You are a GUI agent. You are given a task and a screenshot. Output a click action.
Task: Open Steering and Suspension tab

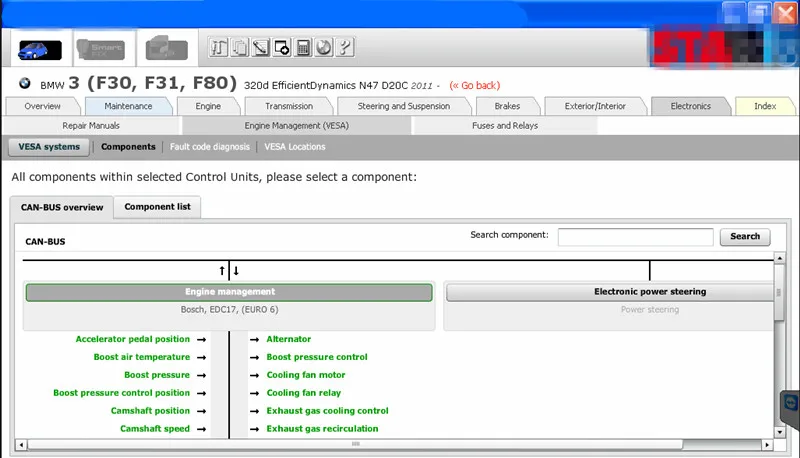pos(404,106)
